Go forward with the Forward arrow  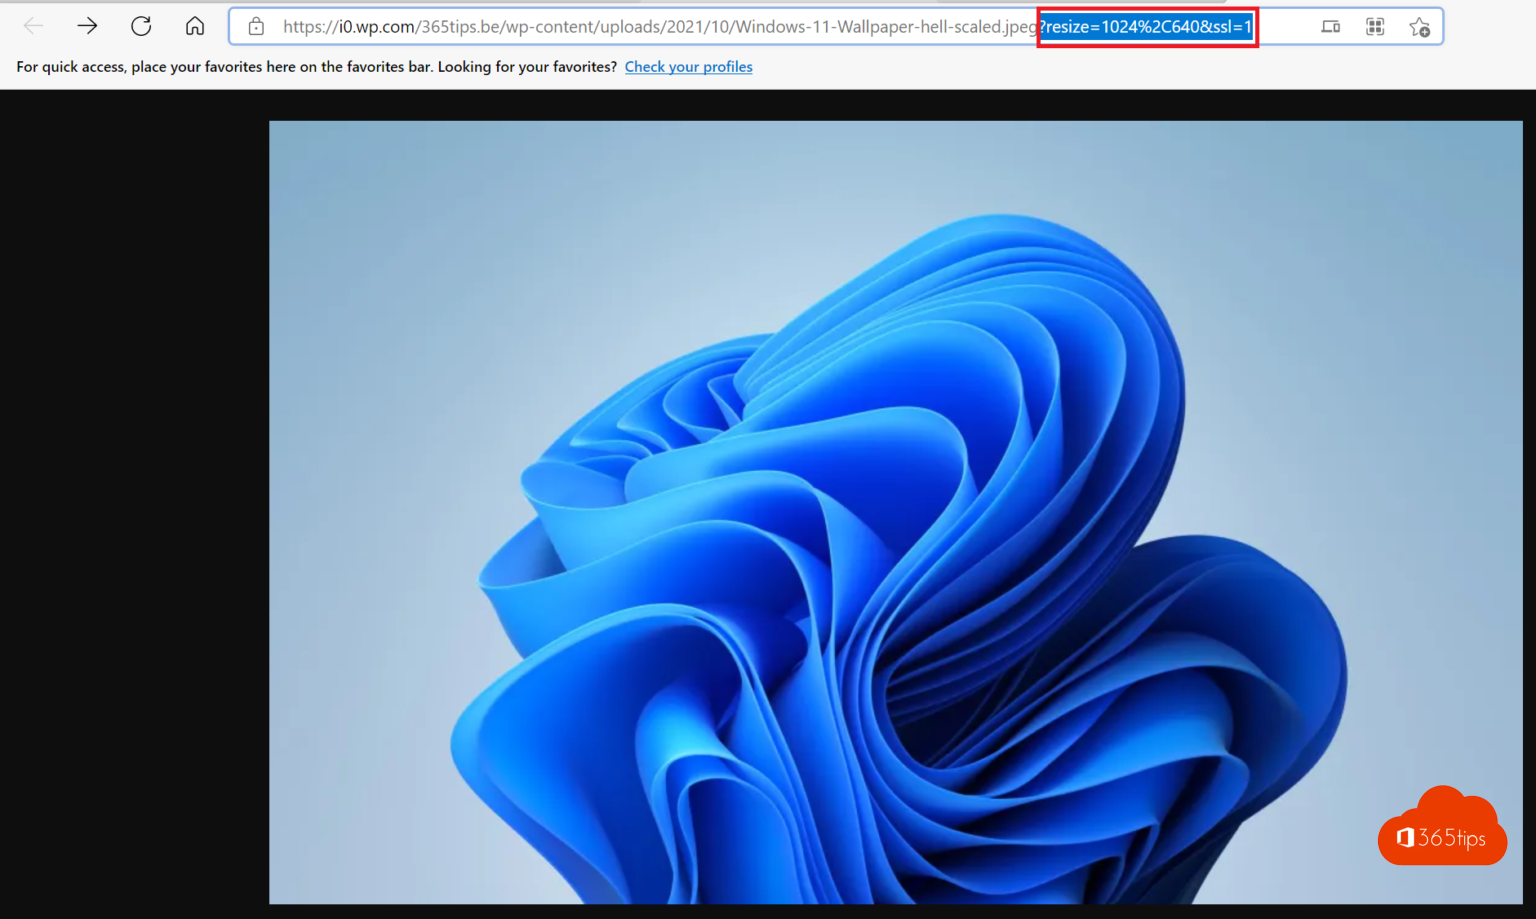(88, 26)
